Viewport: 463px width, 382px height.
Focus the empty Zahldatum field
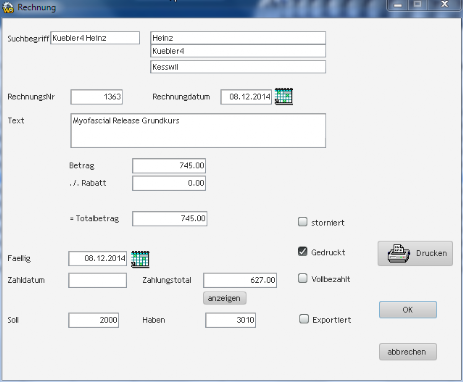(x=98, y=280)
